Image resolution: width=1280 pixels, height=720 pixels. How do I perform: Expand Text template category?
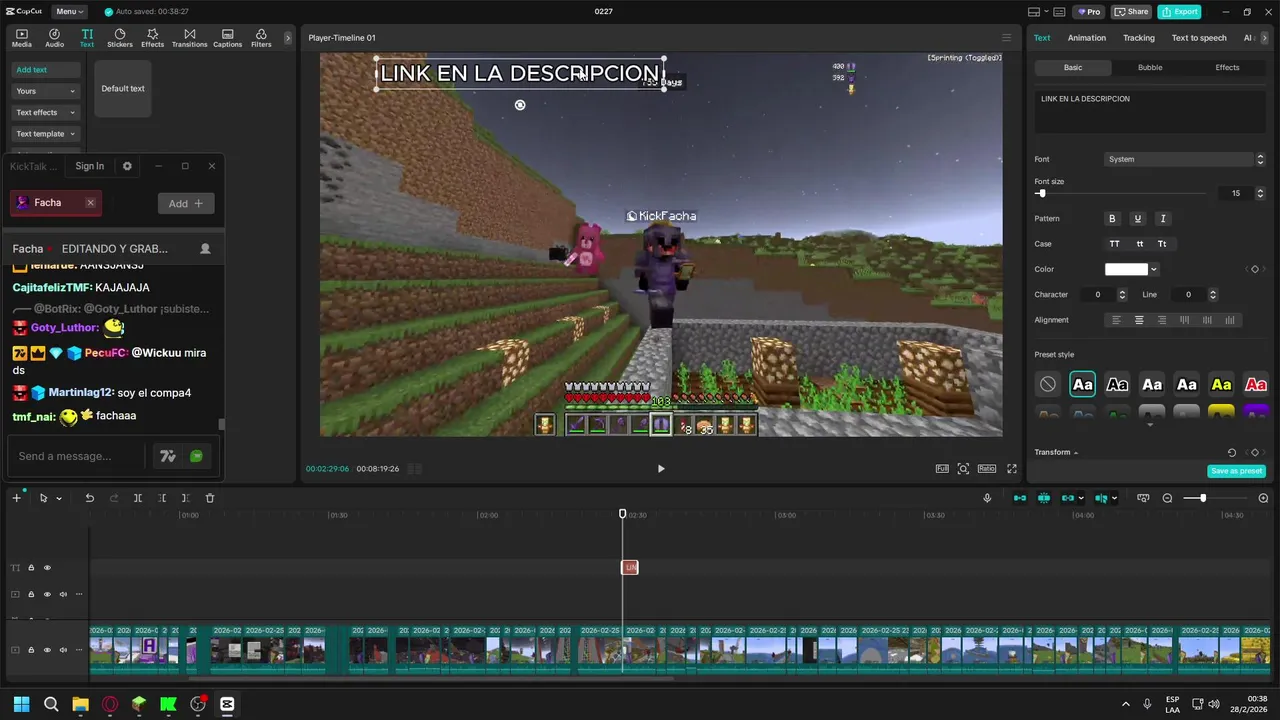click(x=45, y=134)
